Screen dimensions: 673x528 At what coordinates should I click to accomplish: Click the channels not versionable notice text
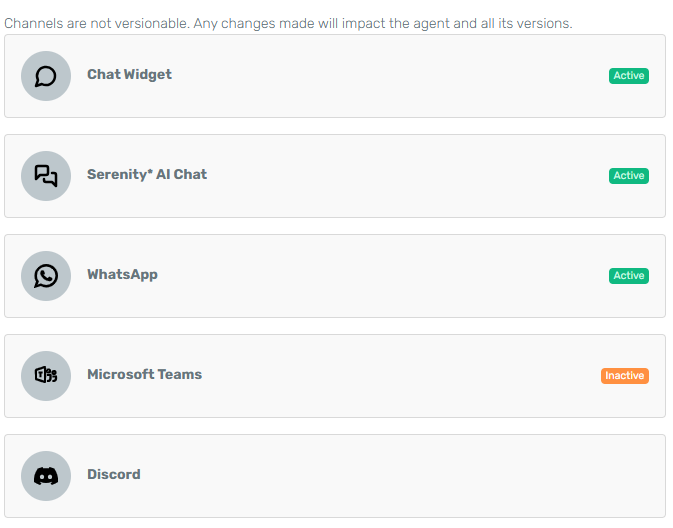point(288,23)
